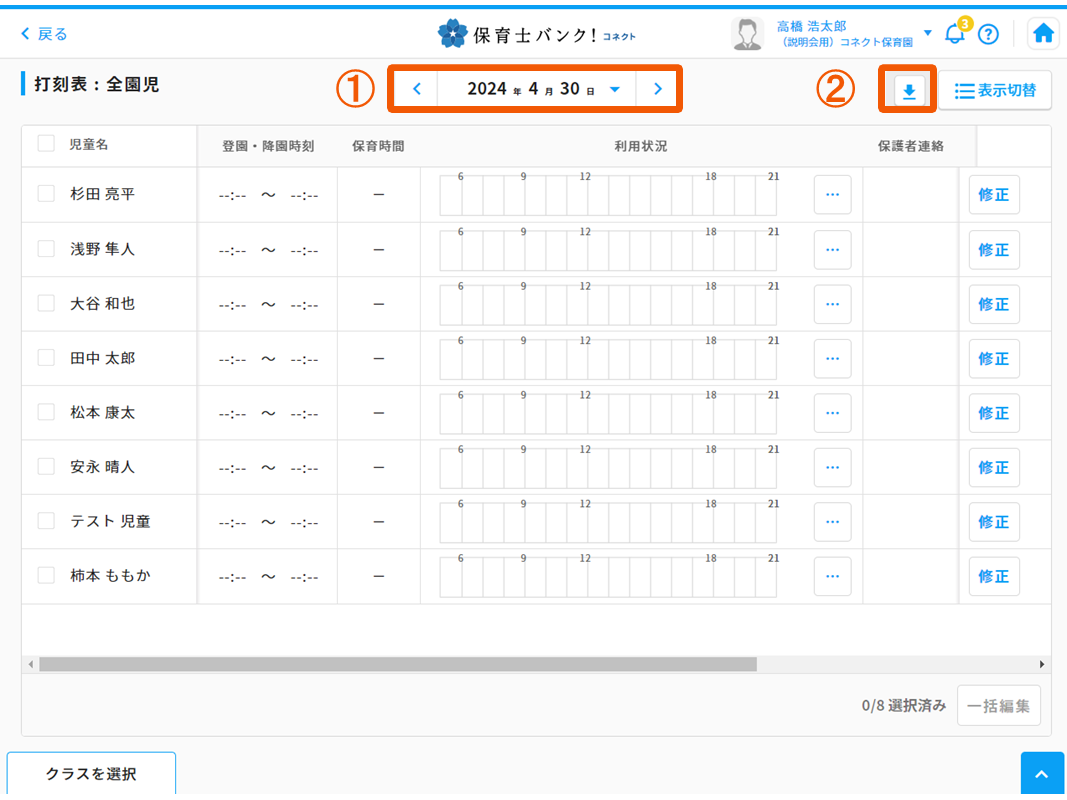Open the three-dot menu for 杉田 亮平
Screen dimensions: 1067x800
click(832, 195)
